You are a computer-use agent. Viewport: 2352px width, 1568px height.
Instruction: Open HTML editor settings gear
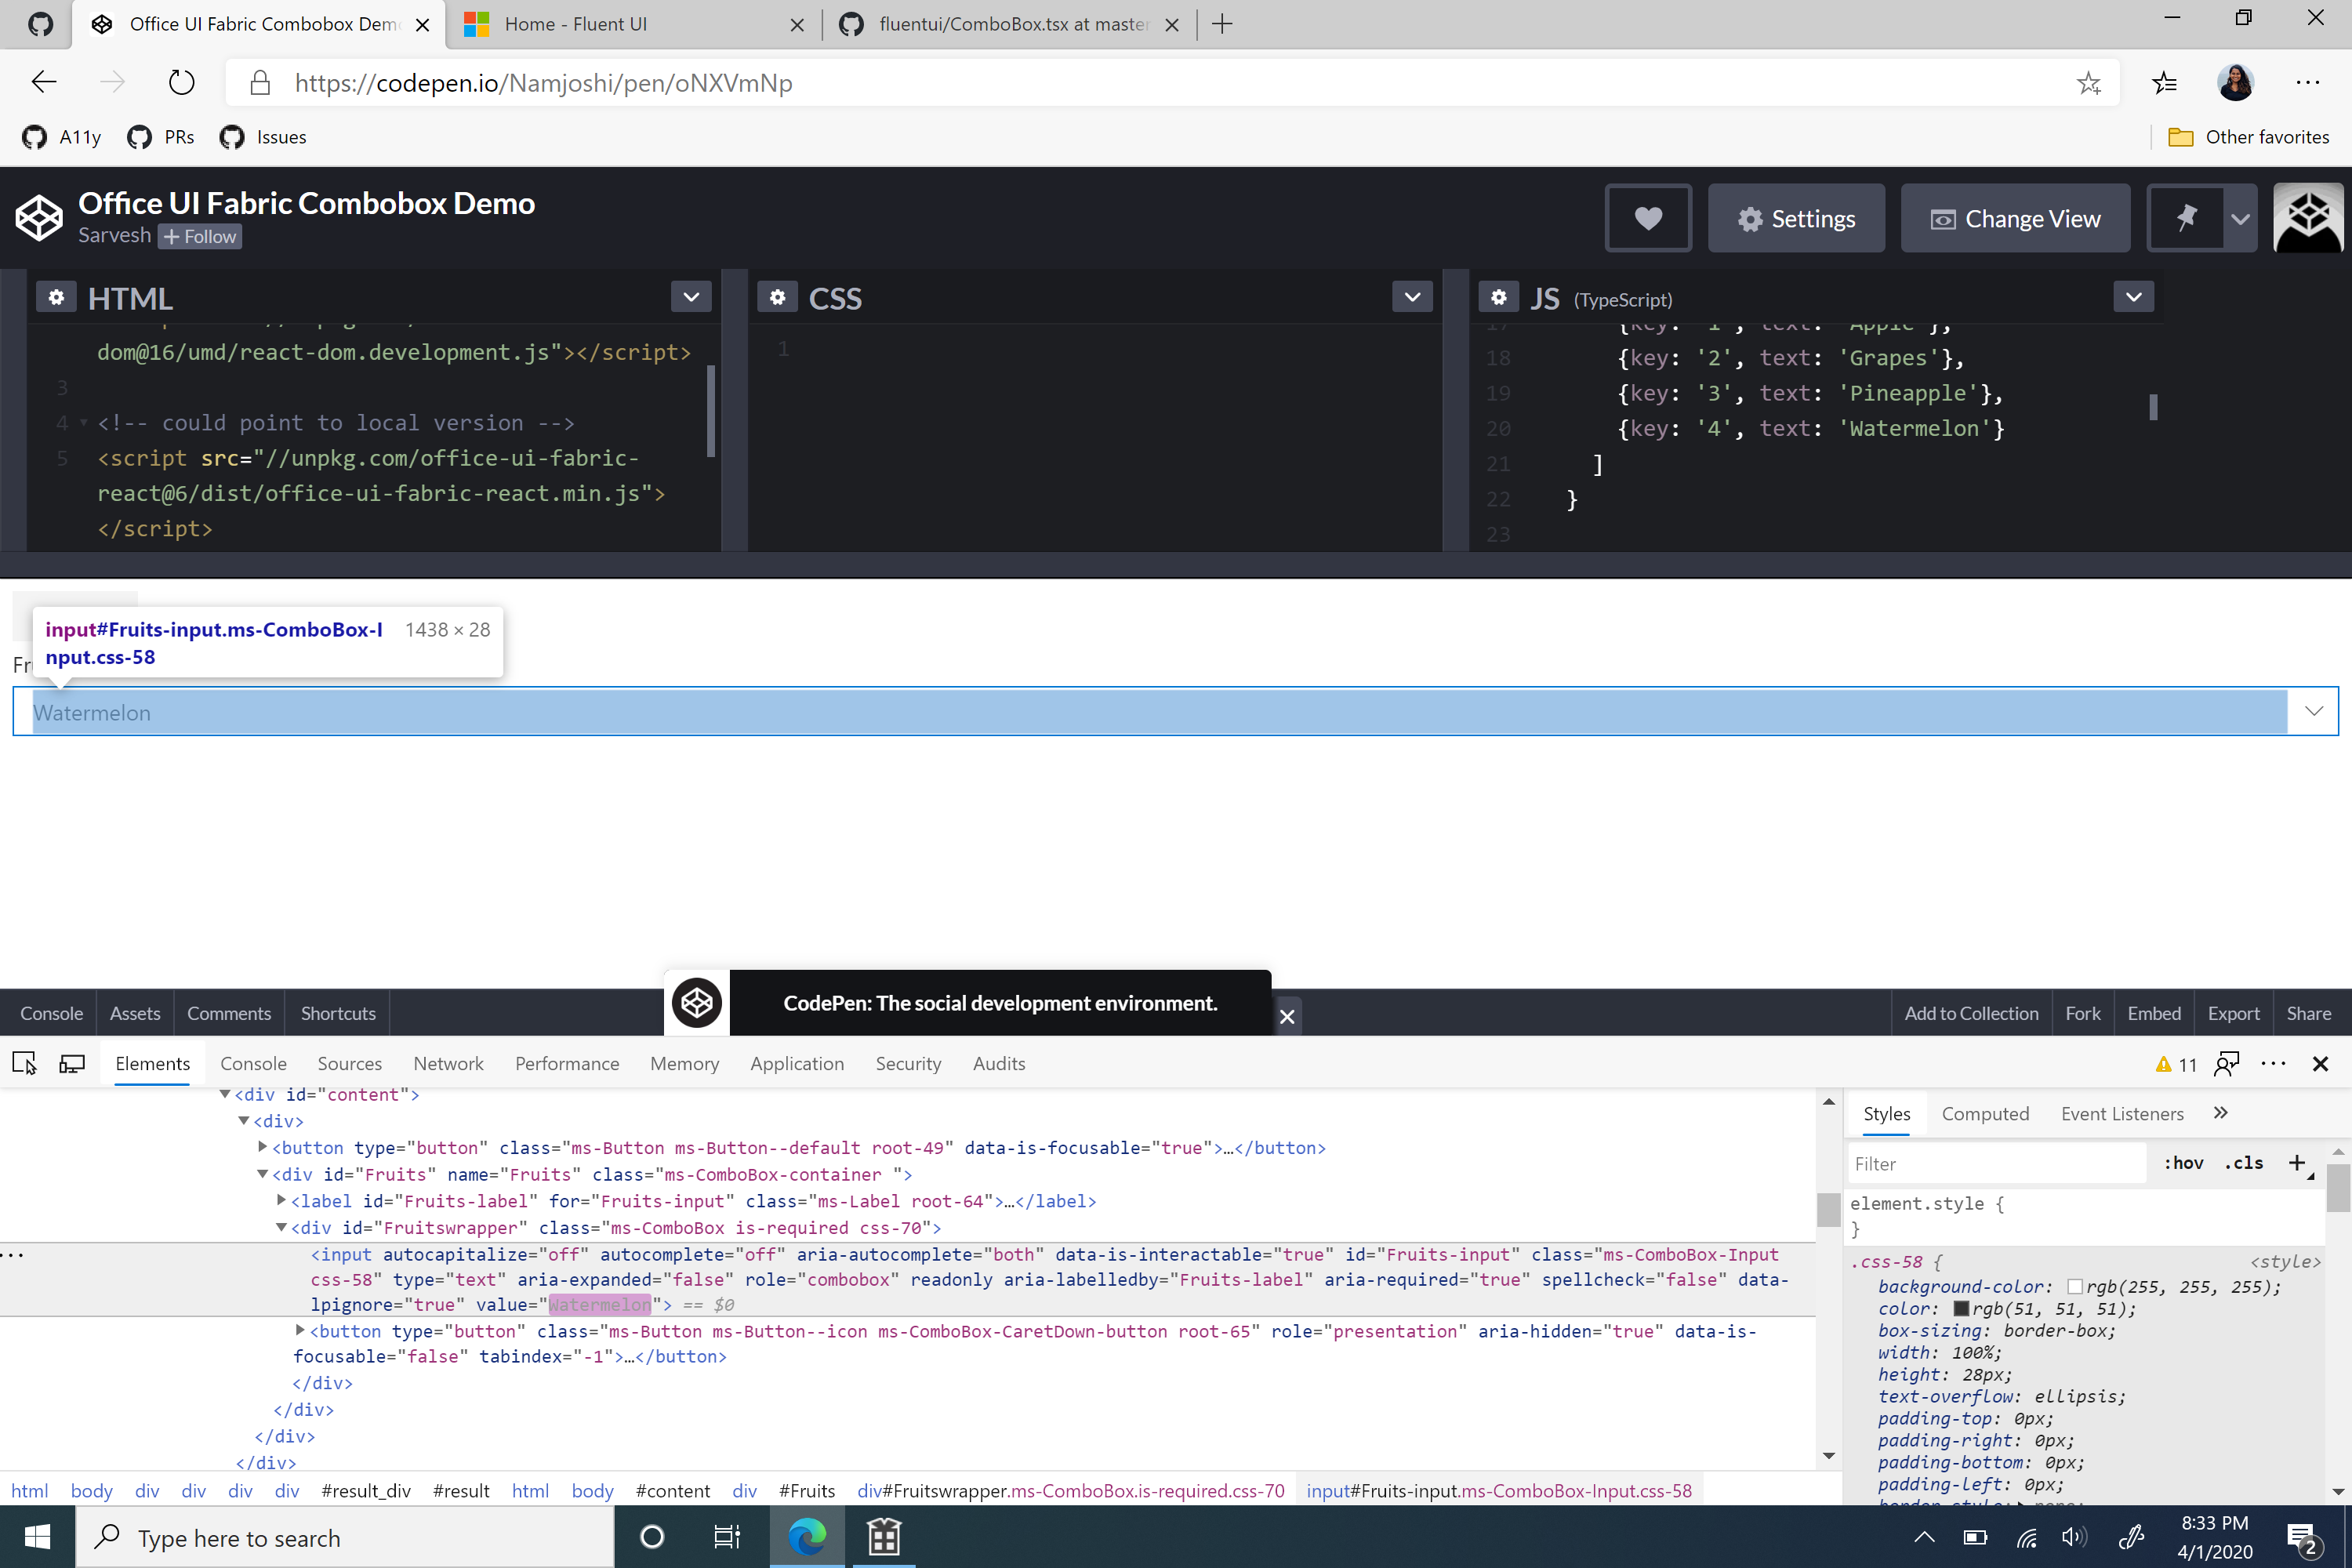point(56,297)
